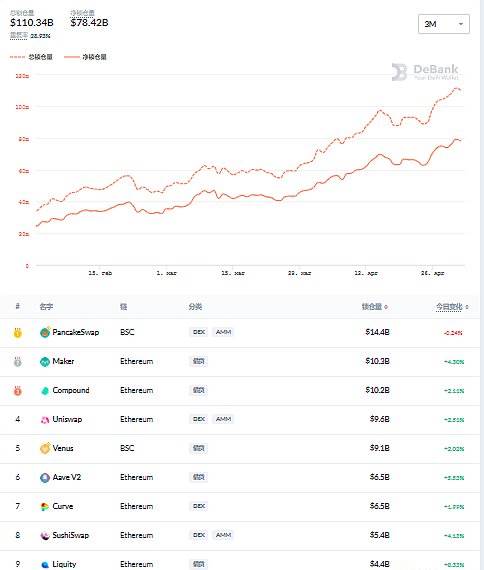Screen dimensions: 484x570
Task: Open the SushiSwap protocol name link
Action: tap(71, 535)
